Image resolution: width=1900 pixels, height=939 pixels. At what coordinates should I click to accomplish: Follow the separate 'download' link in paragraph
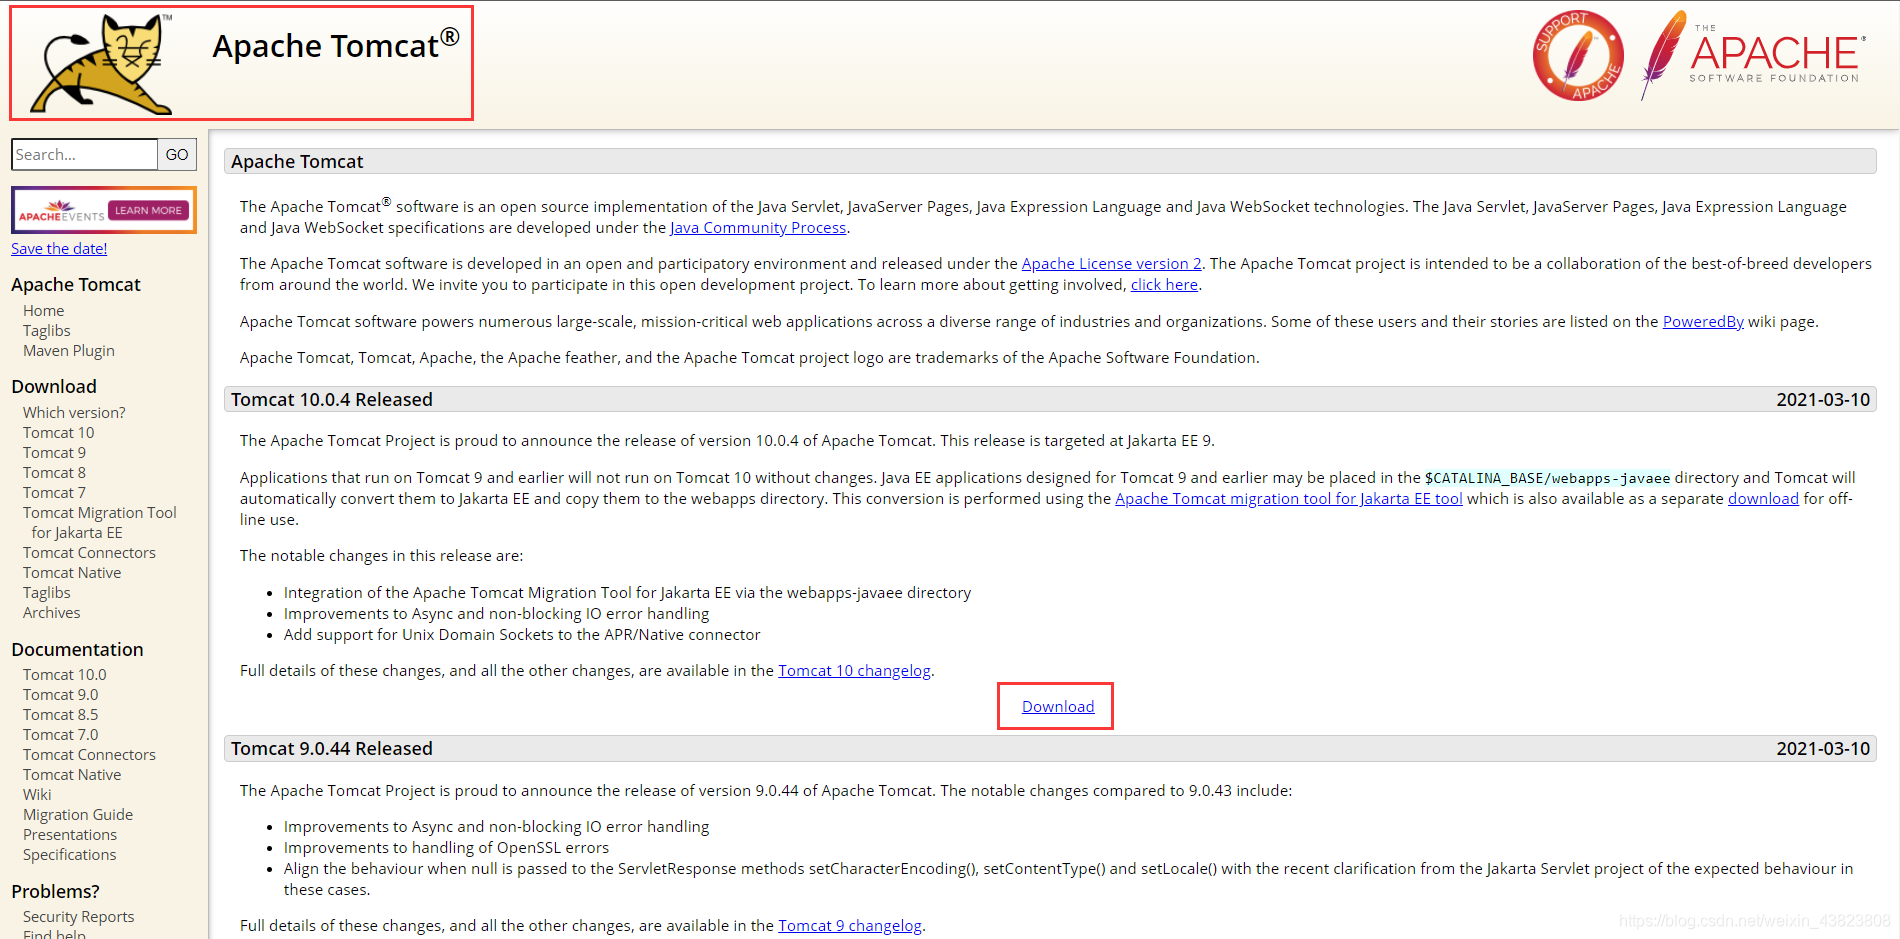1763,499
